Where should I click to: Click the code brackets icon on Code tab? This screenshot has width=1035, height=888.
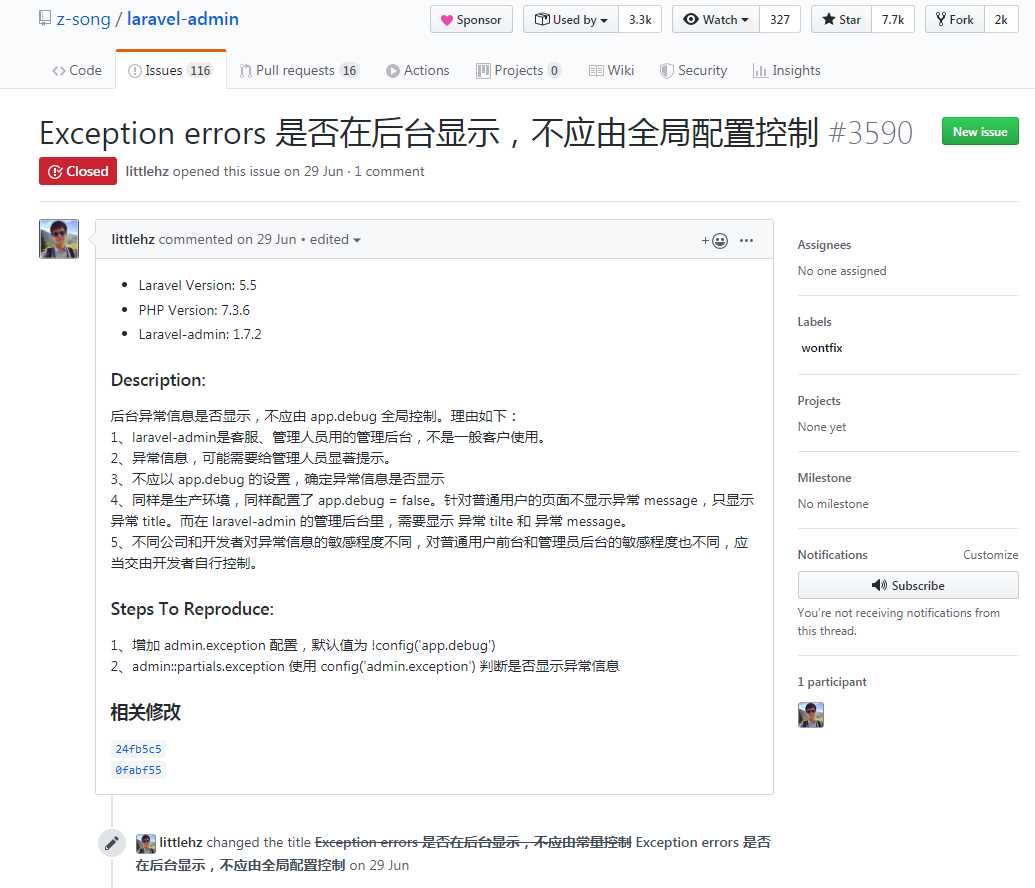tap(59, 71)
